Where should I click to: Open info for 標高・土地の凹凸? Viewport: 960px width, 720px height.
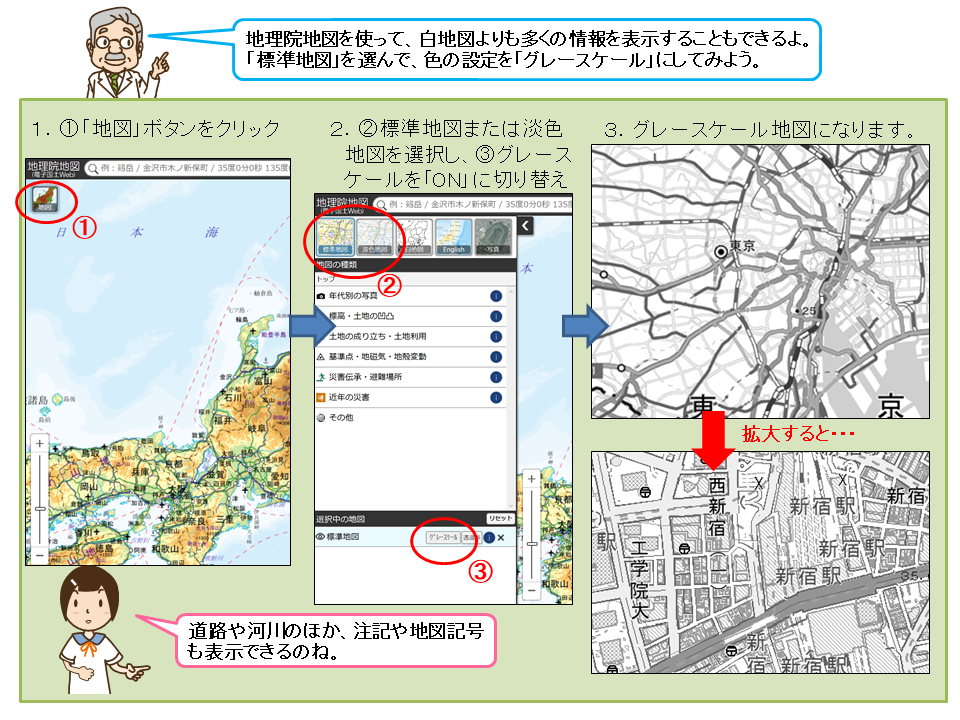point(496,317)
